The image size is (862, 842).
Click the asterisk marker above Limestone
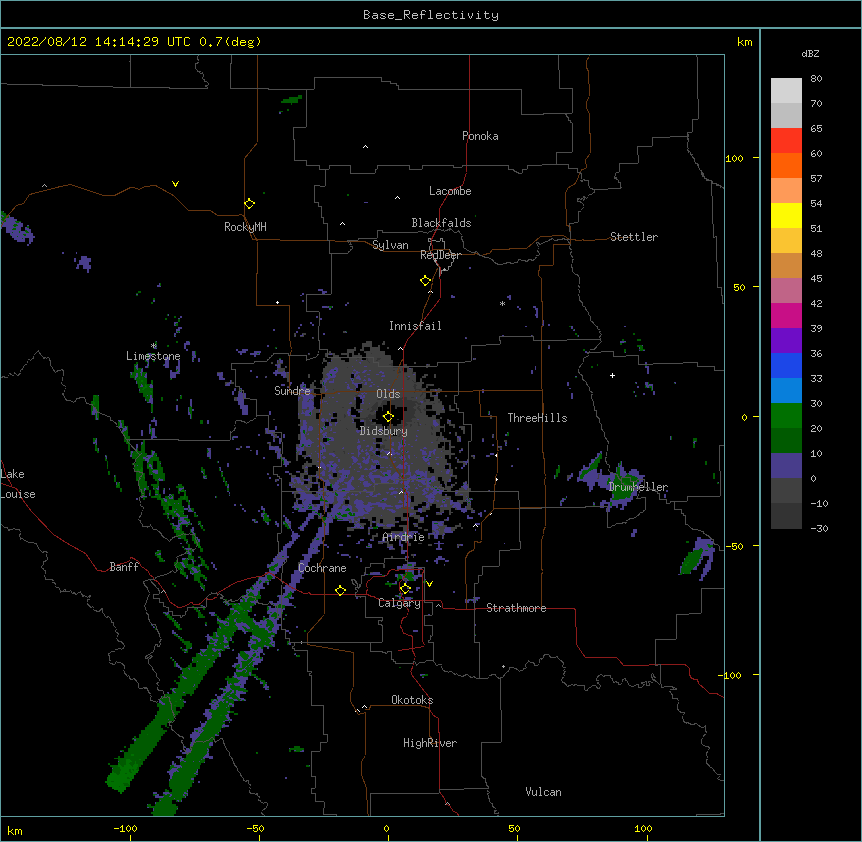pyautogui.click(x=153, y=346)
